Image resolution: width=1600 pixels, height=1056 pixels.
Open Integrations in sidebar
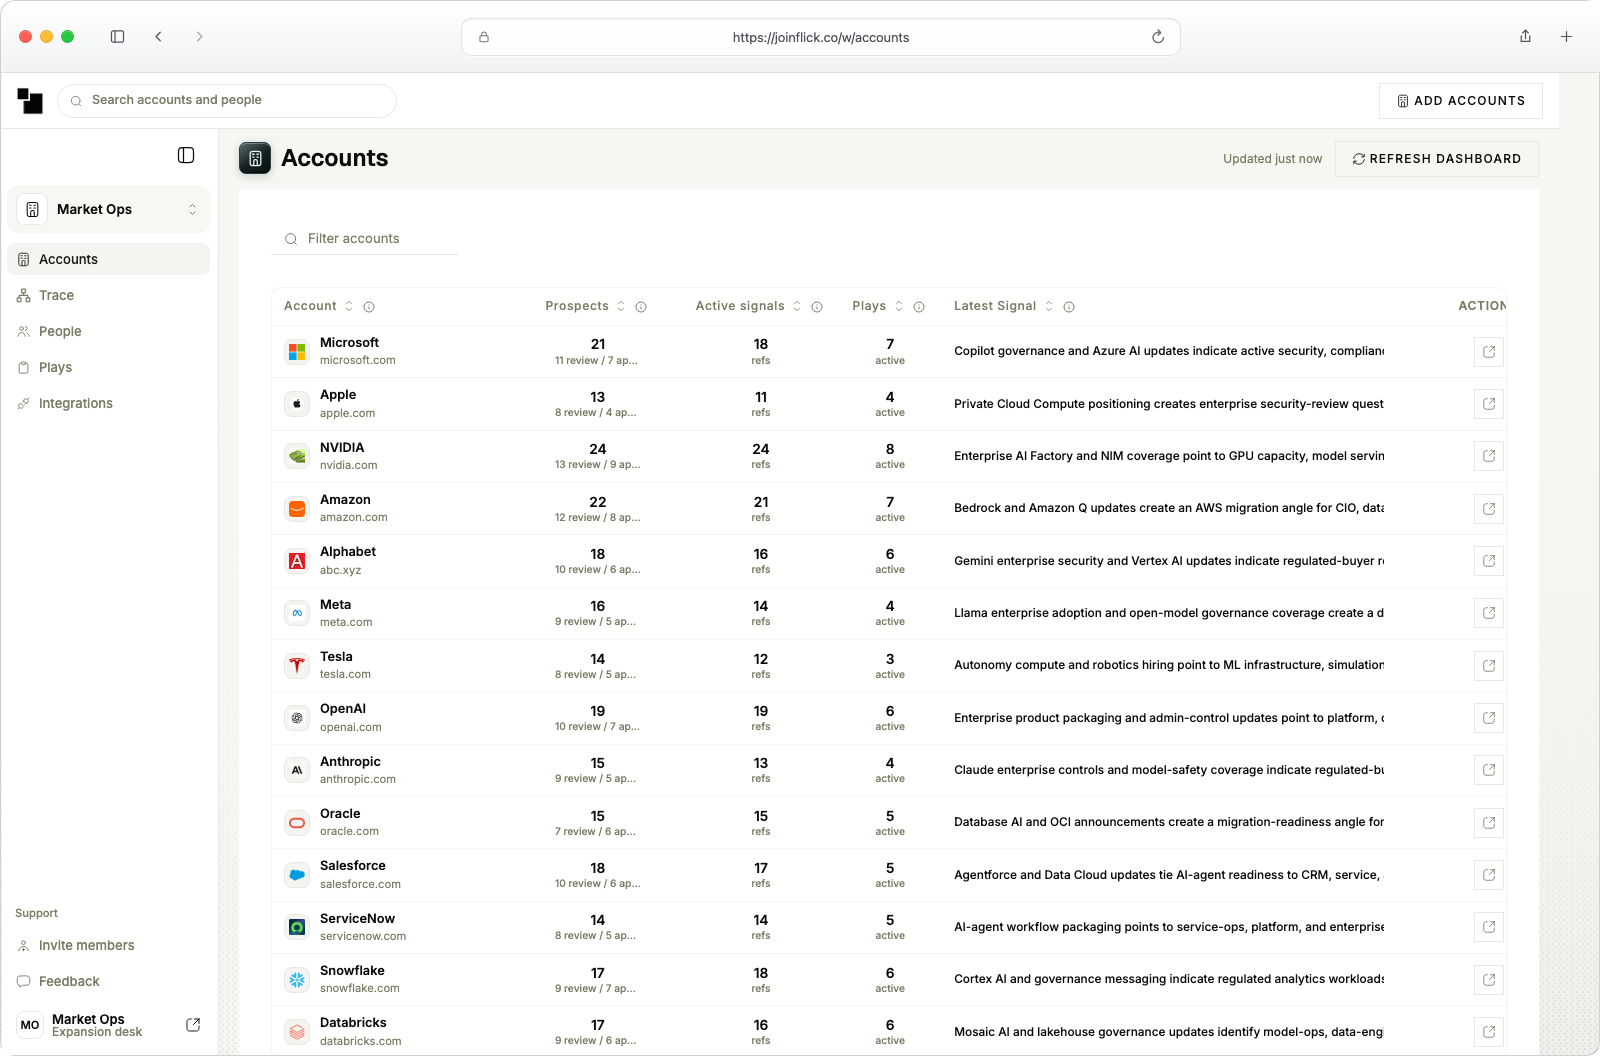pos(109,403)
